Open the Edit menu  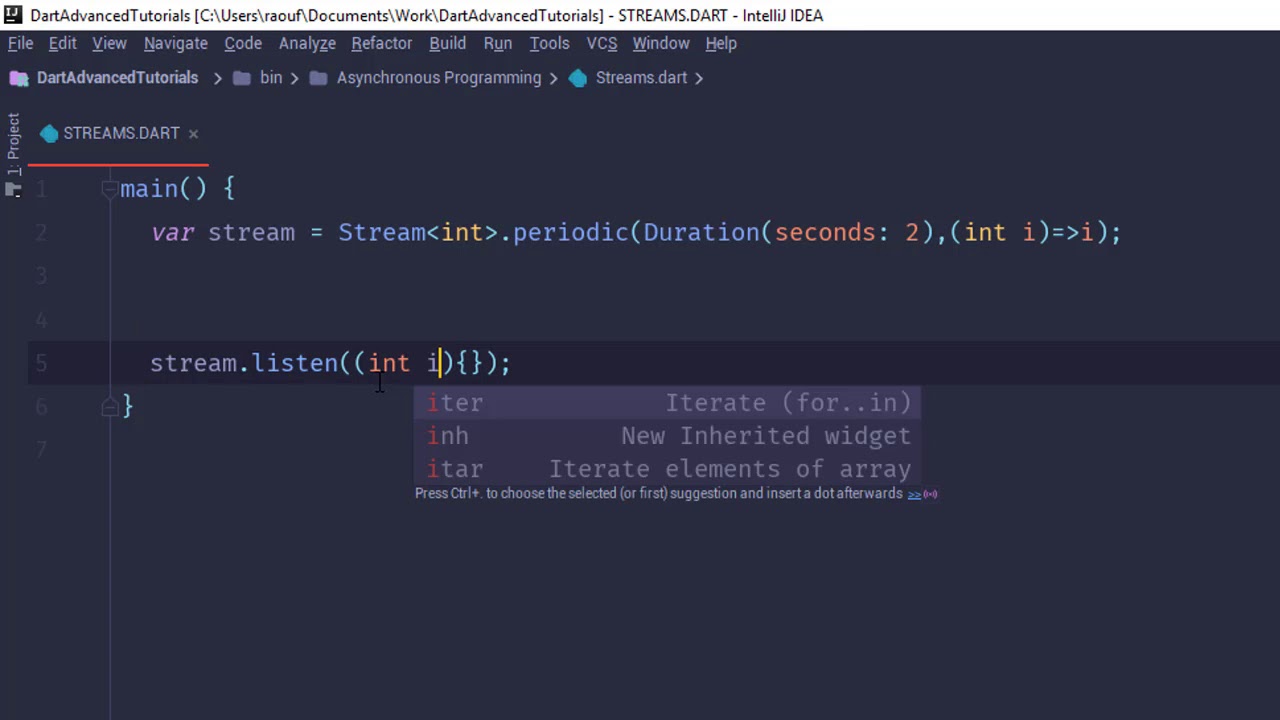pyautogui.click(x=62, y=44)
